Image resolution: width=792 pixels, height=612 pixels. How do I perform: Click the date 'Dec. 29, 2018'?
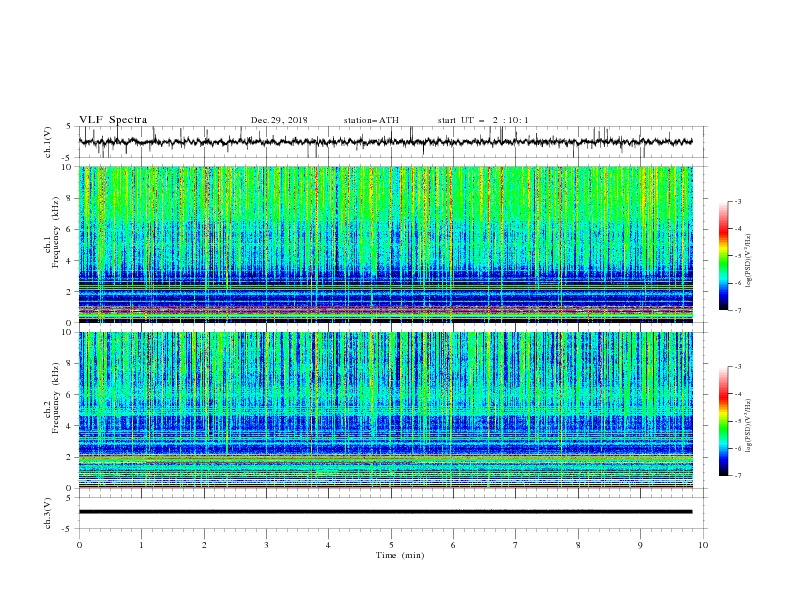point(279,120)
